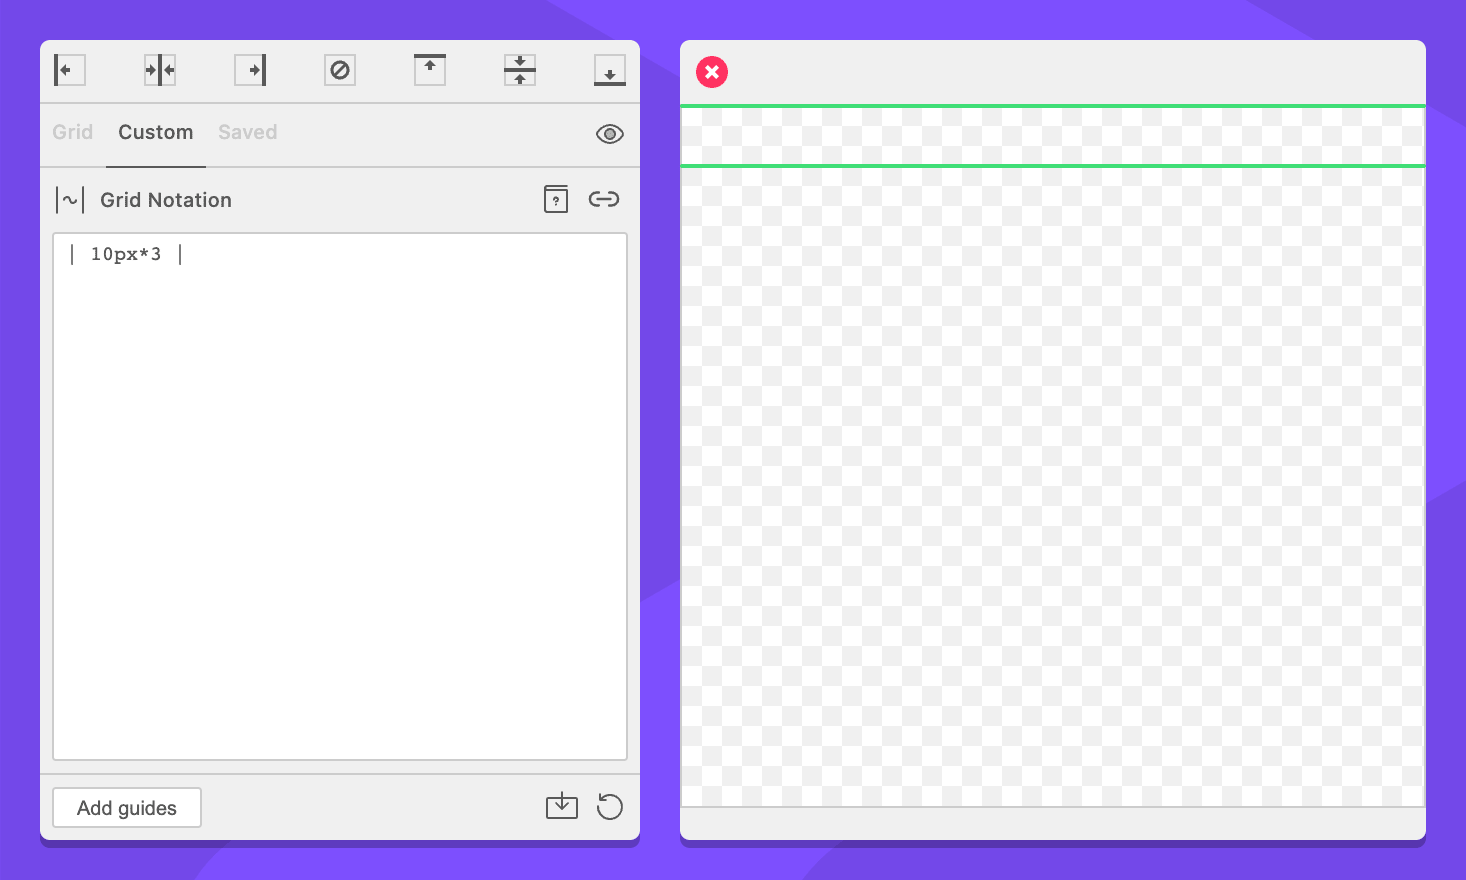
Task: Add a horizontal midpoint guide
Action: [x=520, y=70]
